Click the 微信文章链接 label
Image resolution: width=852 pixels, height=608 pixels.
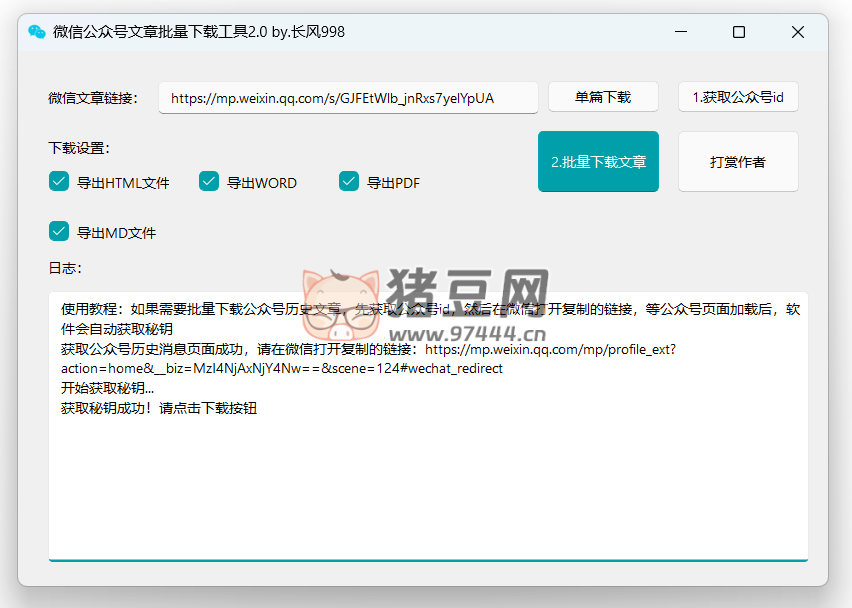tap(92, 98)
